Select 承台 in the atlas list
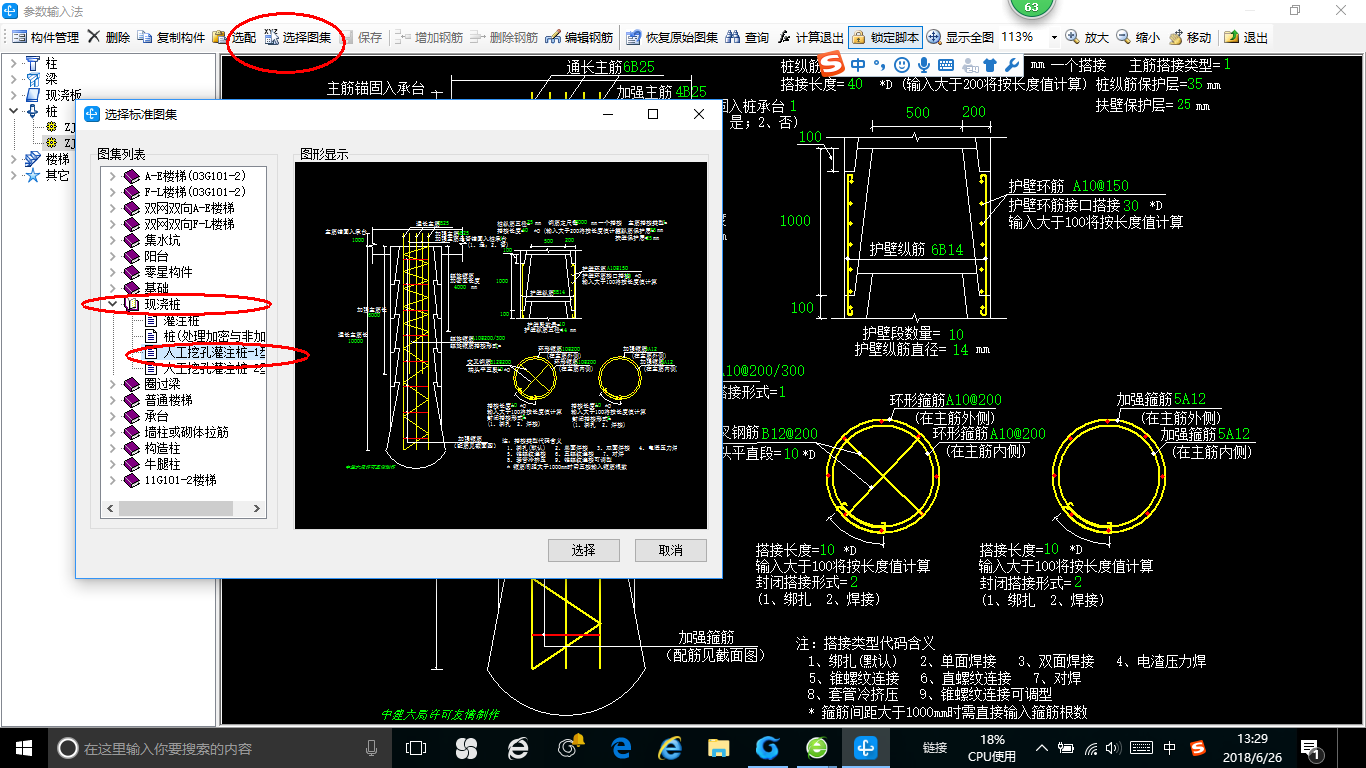Image resolution: width=1366 pixels, height=768 pixels. [x=156, y=416]
